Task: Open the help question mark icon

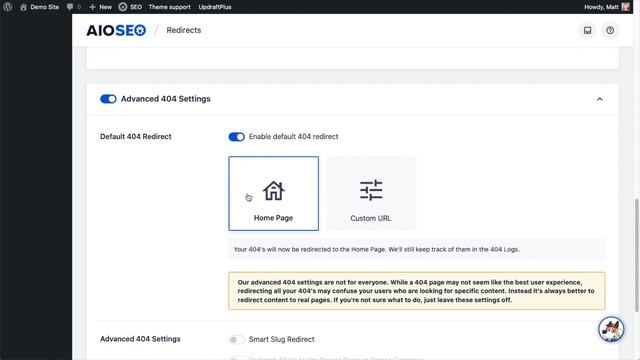Action: coord(610,30)
